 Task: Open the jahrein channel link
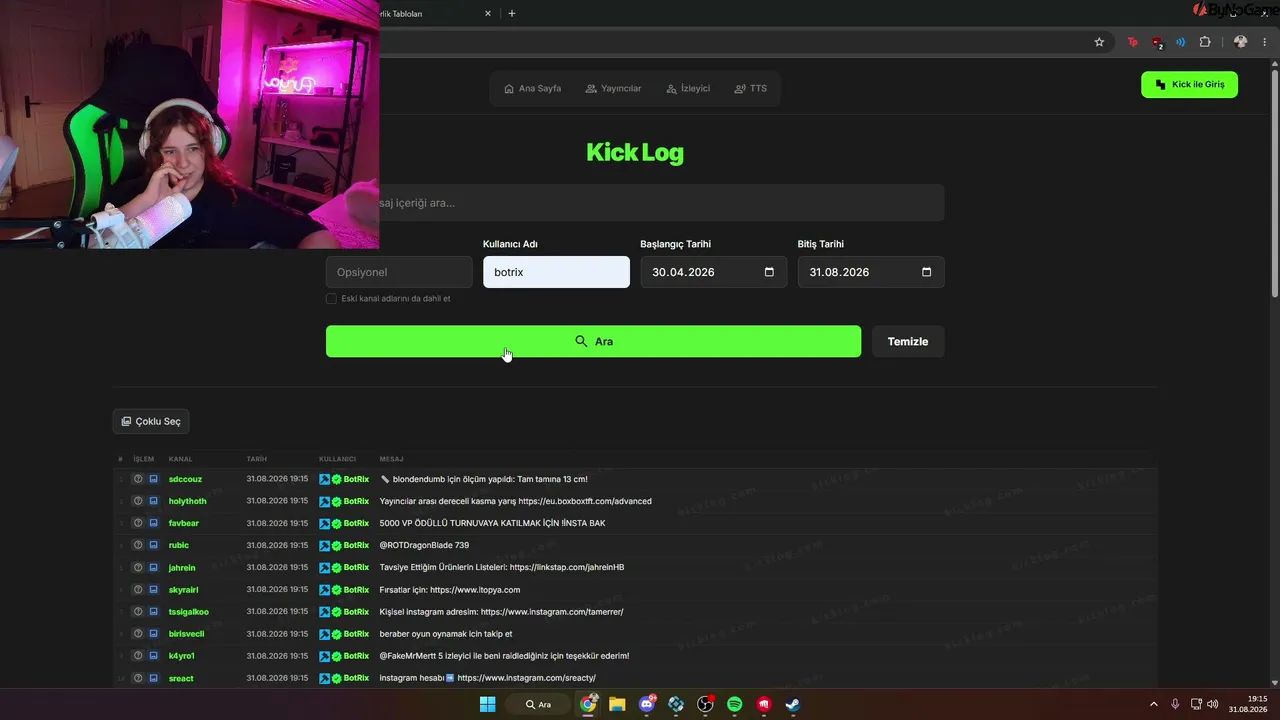coord(182,567)
